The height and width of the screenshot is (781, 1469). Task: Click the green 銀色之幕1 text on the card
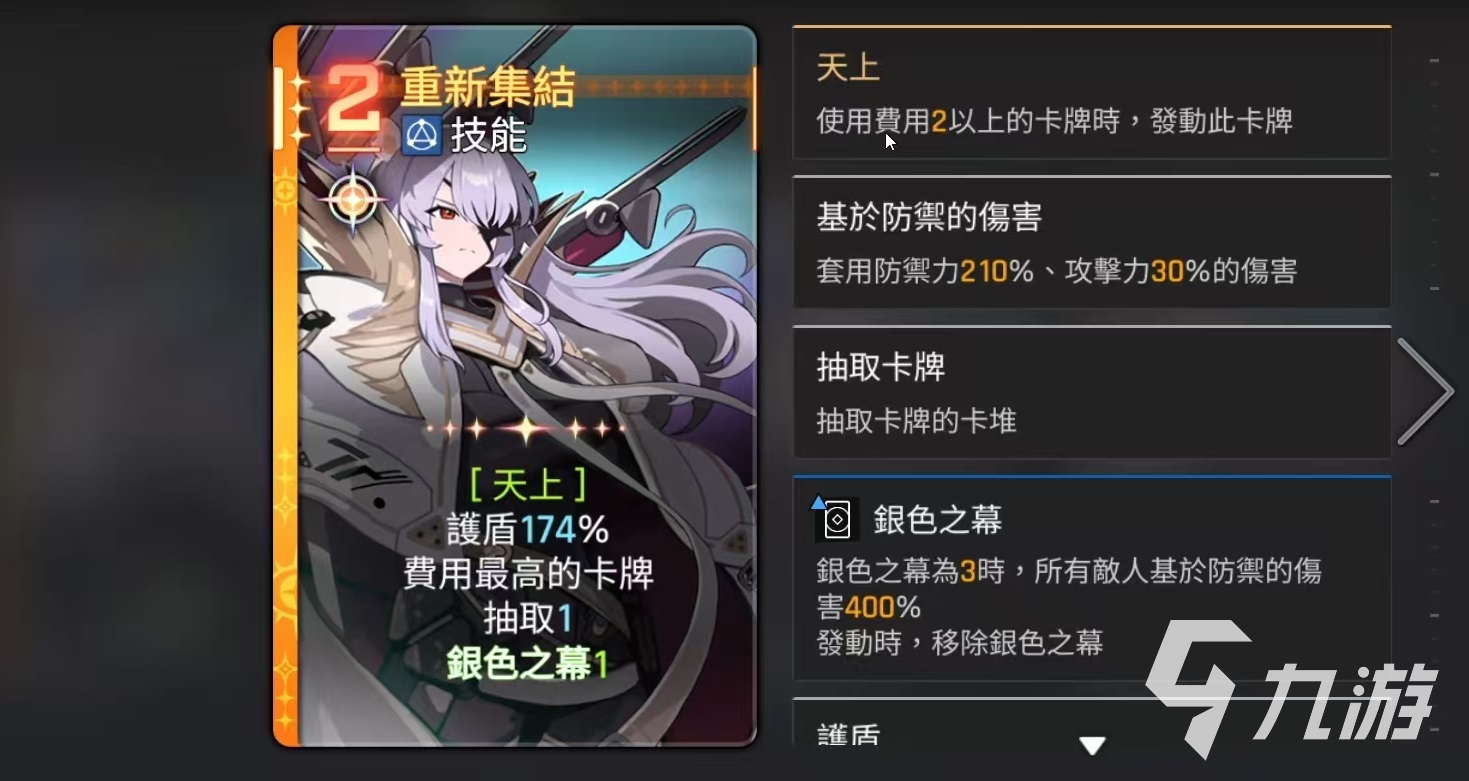click(527, 664)
